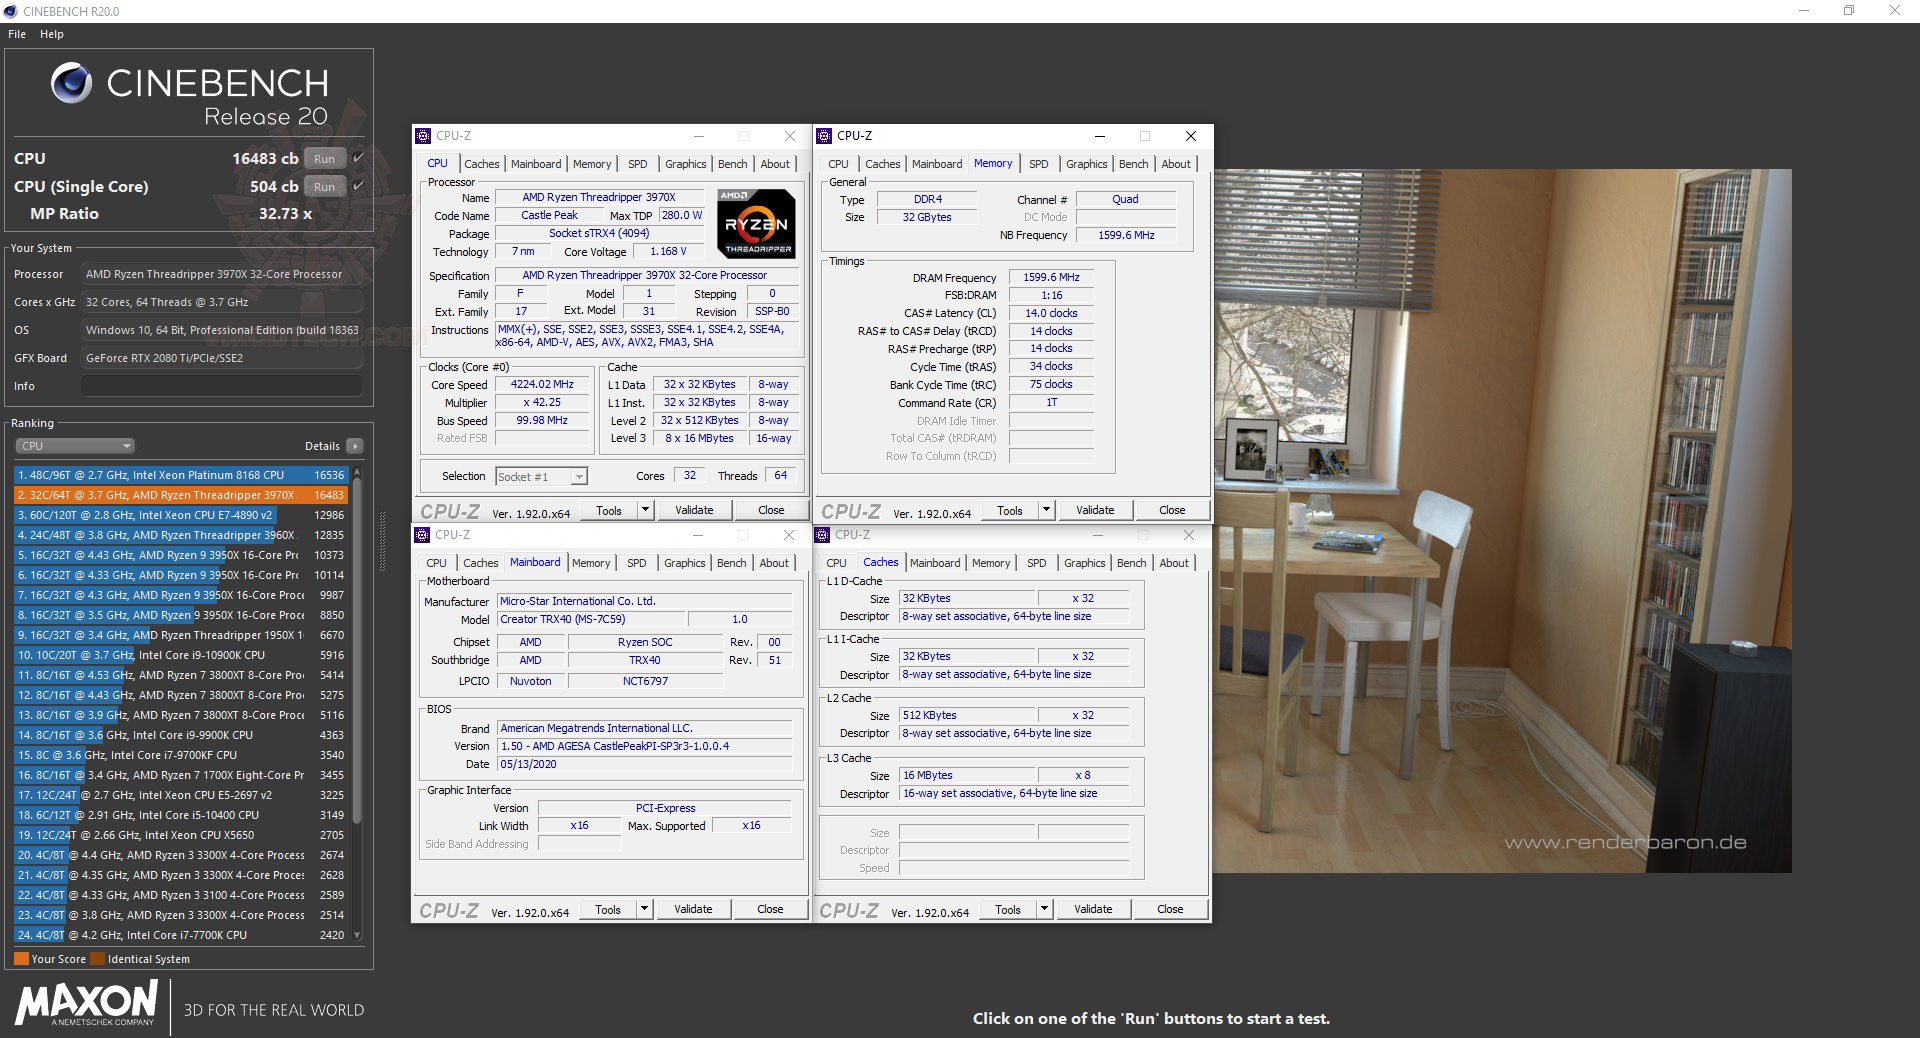The image size is (1920, 1038).
Task: Switch to Caches tab in CPU tab window
Action: (481, 164)
